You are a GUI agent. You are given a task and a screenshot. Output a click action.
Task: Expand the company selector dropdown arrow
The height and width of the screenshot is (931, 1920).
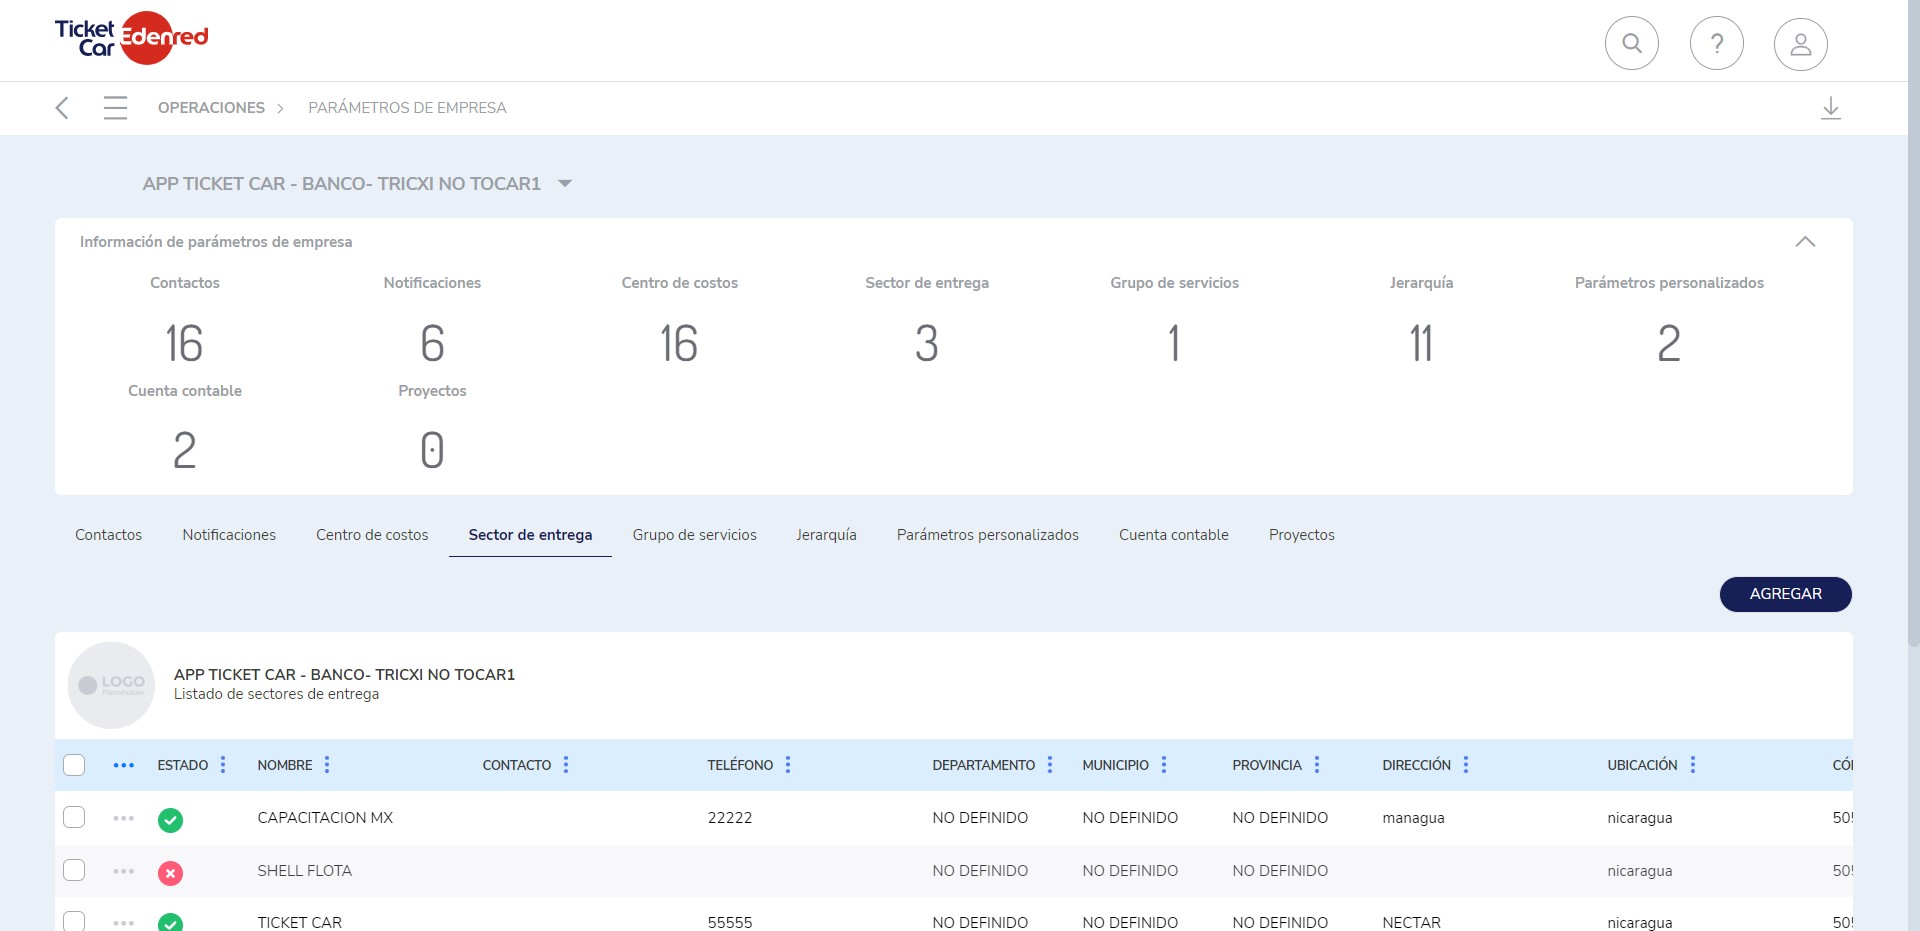[x=565, y=184]
